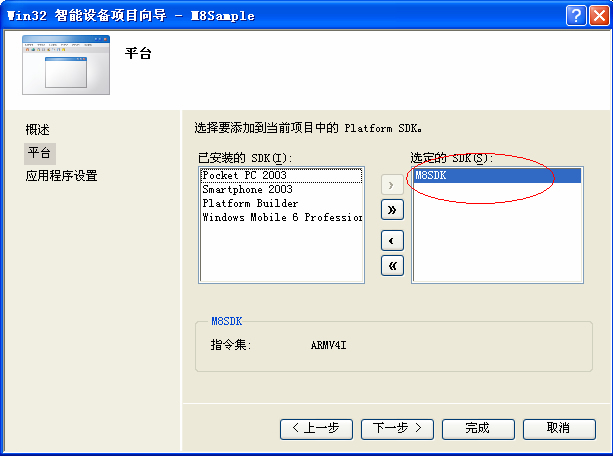Click the remove single SDK arrow button
The height and width of the screenshot is (456, 613).
coord(392,241)
